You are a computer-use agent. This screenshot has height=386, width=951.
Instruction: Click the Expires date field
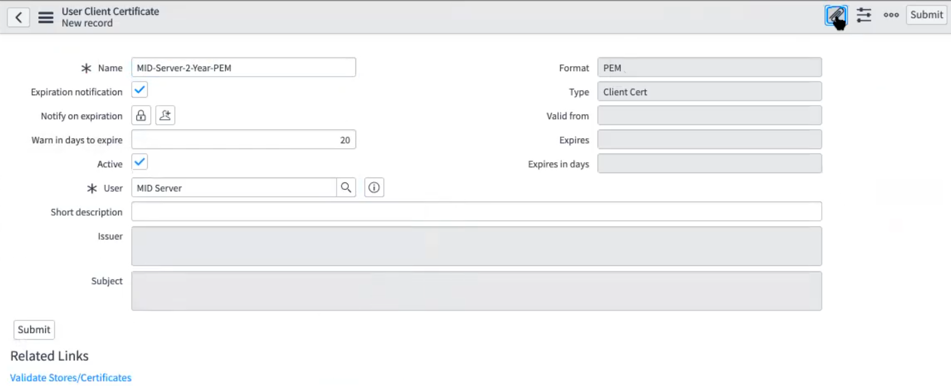point(710,140)
